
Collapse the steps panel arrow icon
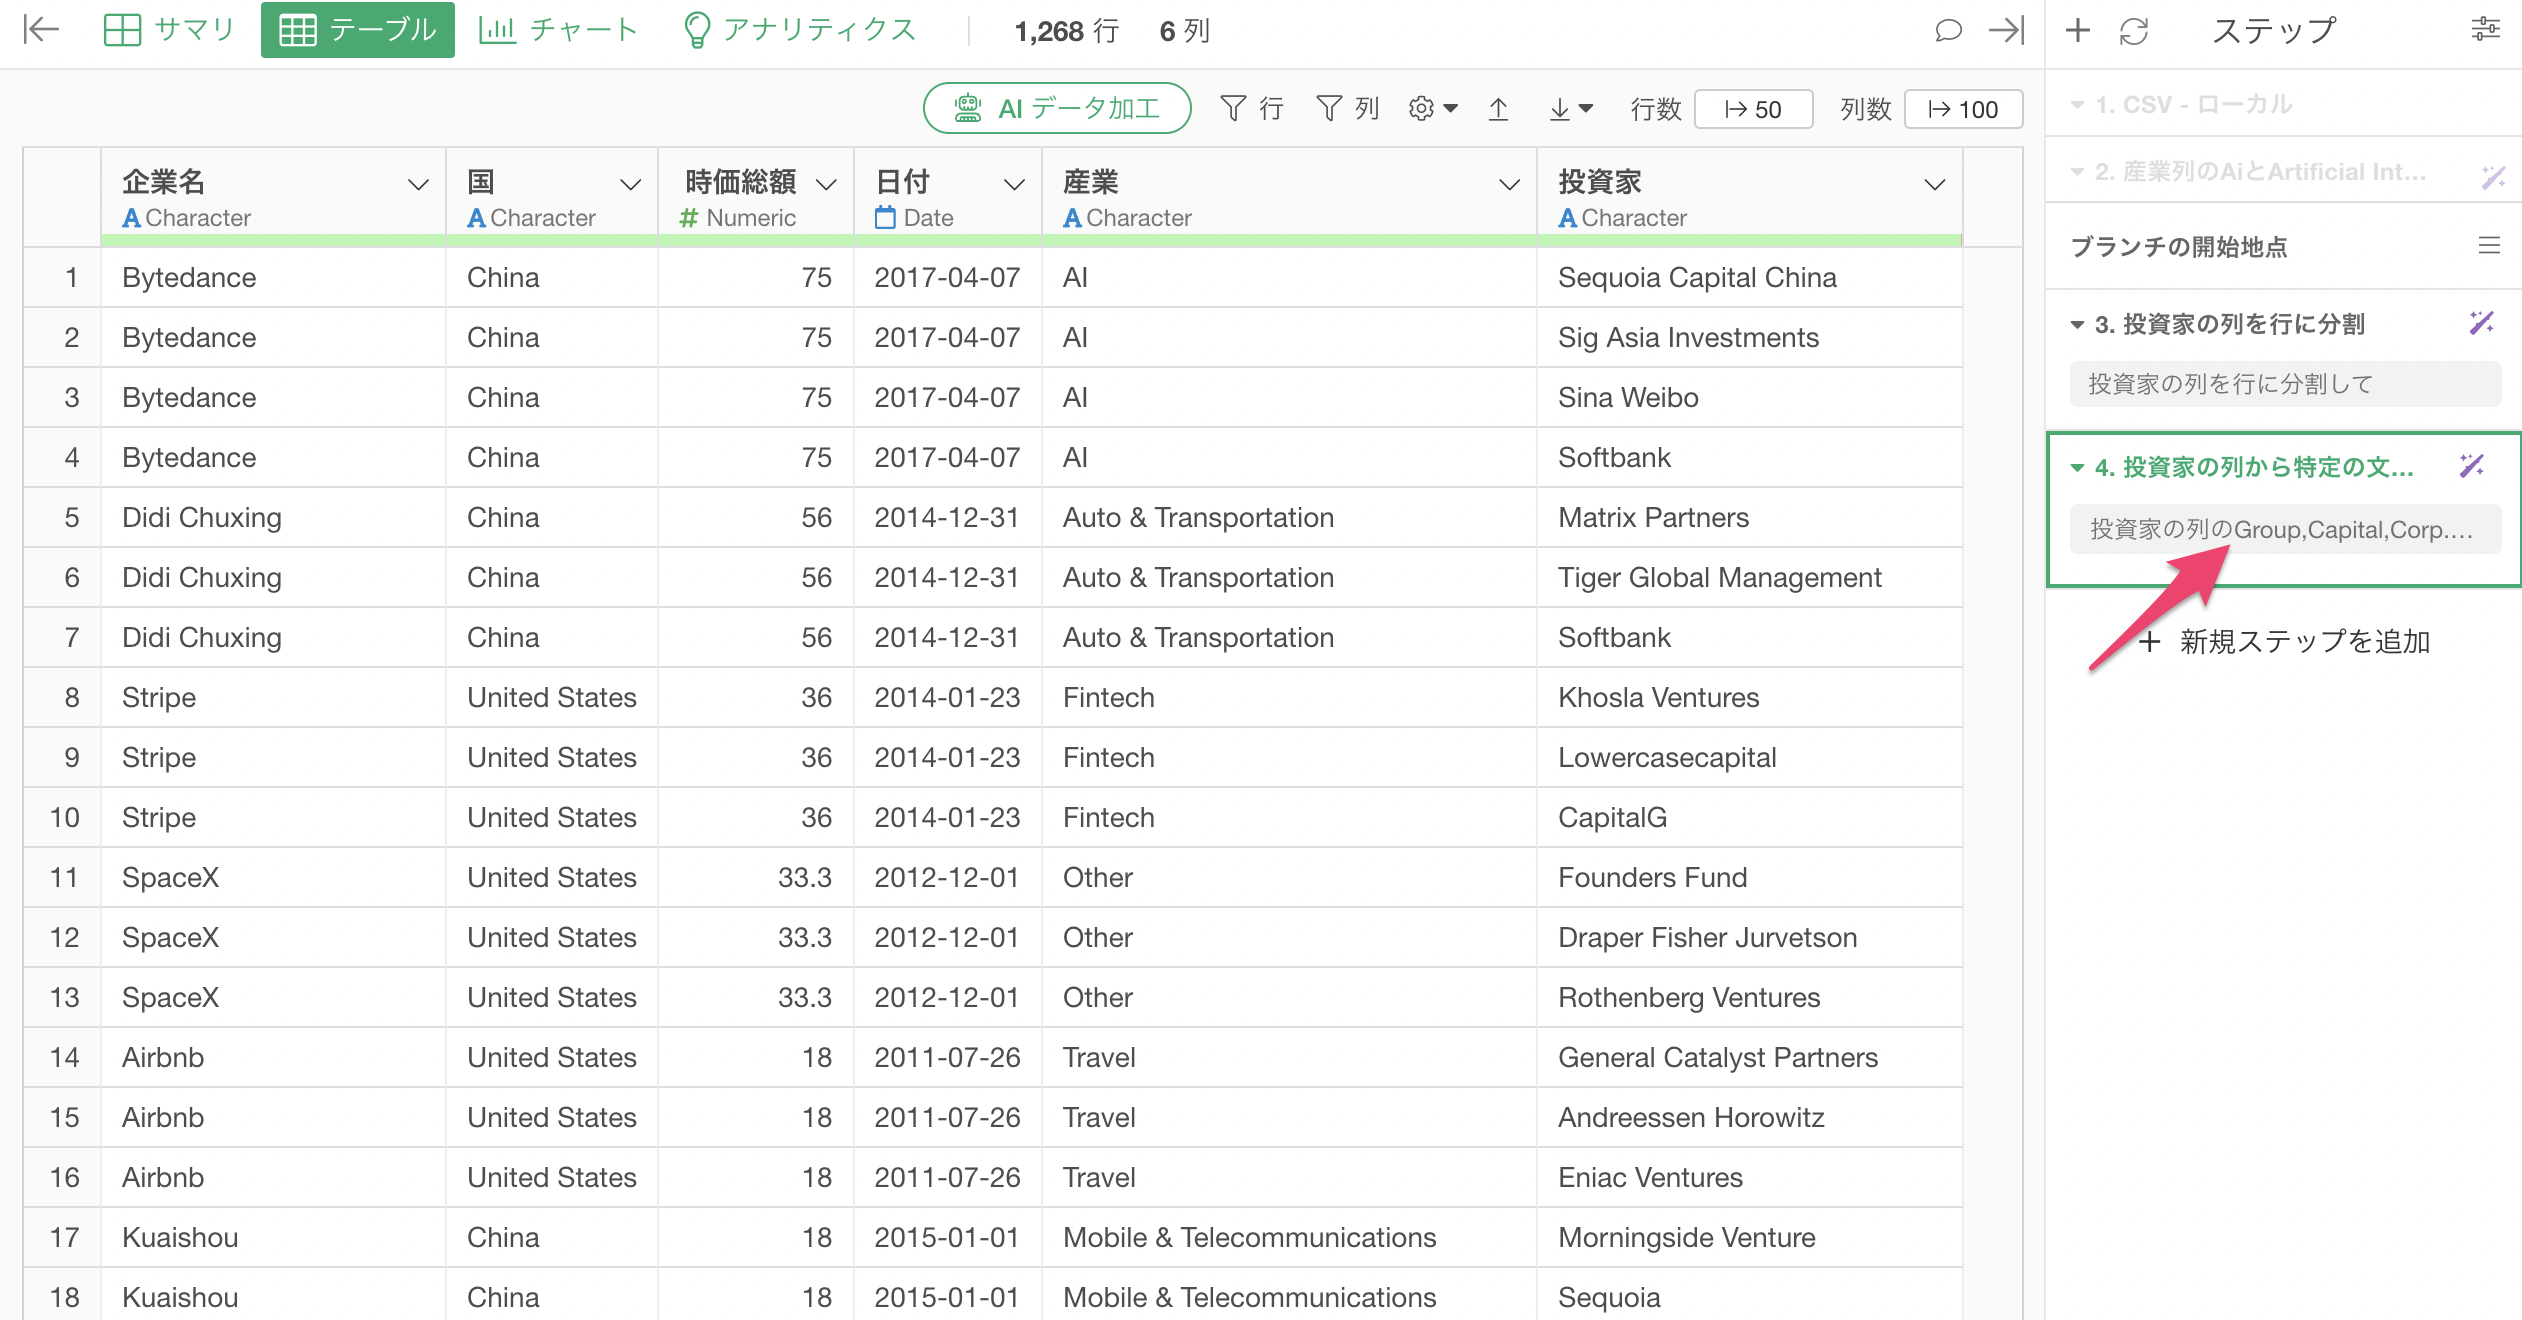click(x=2006, y=31)
